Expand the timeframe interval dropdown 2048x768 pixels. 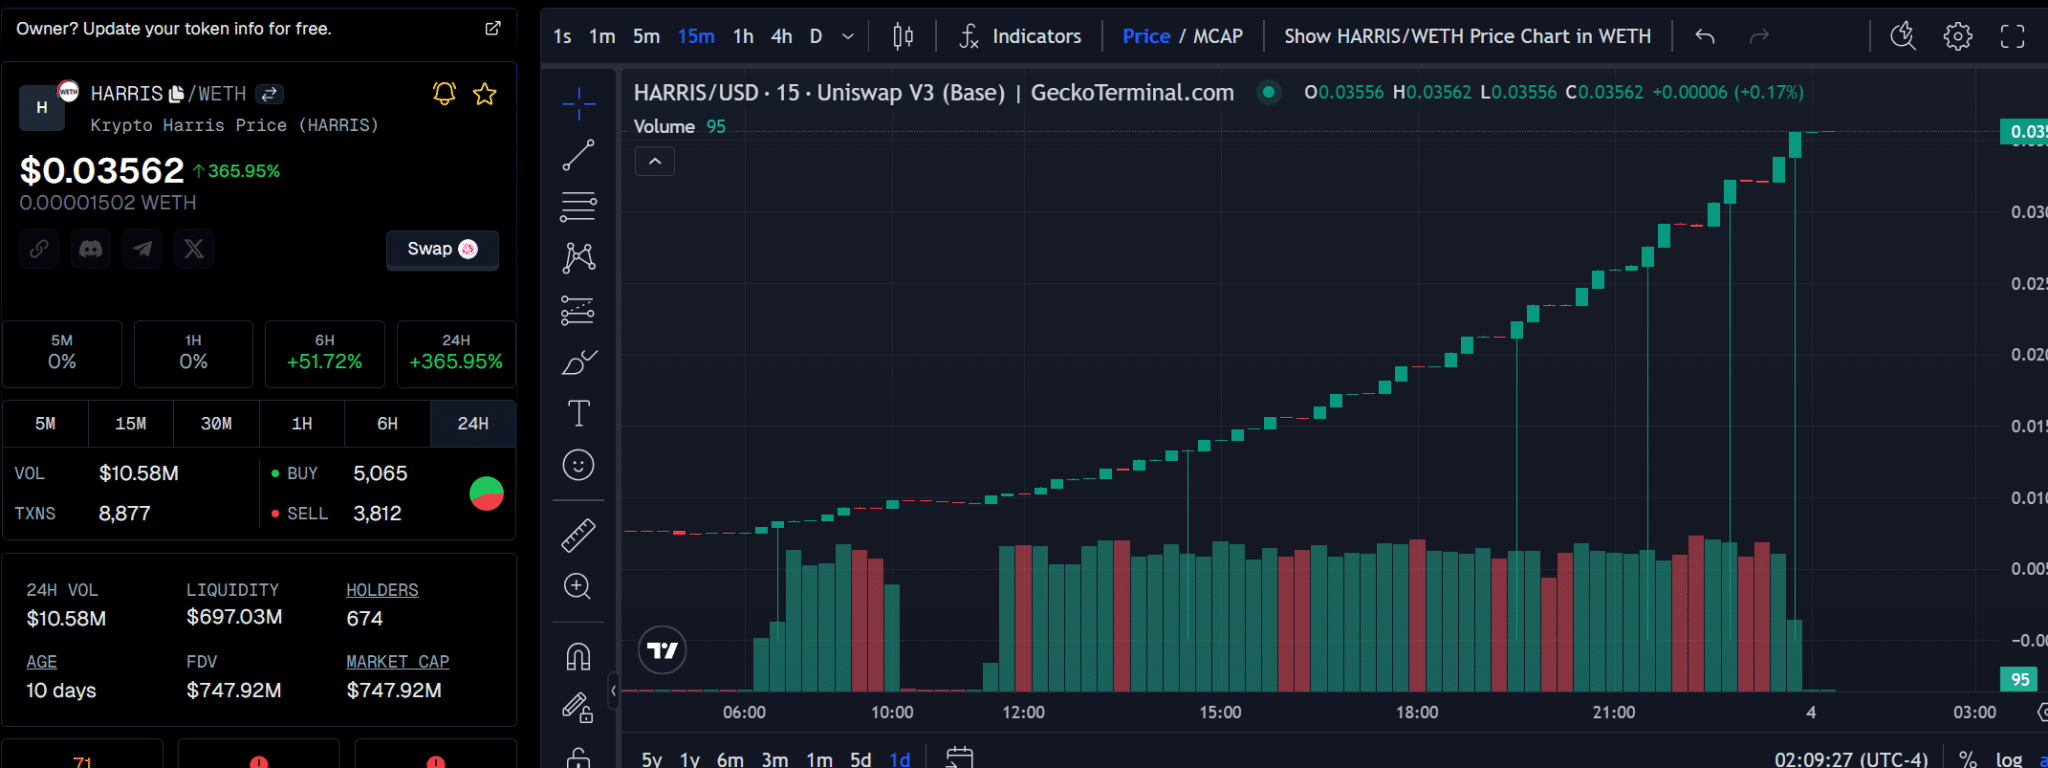coord(848,37)
